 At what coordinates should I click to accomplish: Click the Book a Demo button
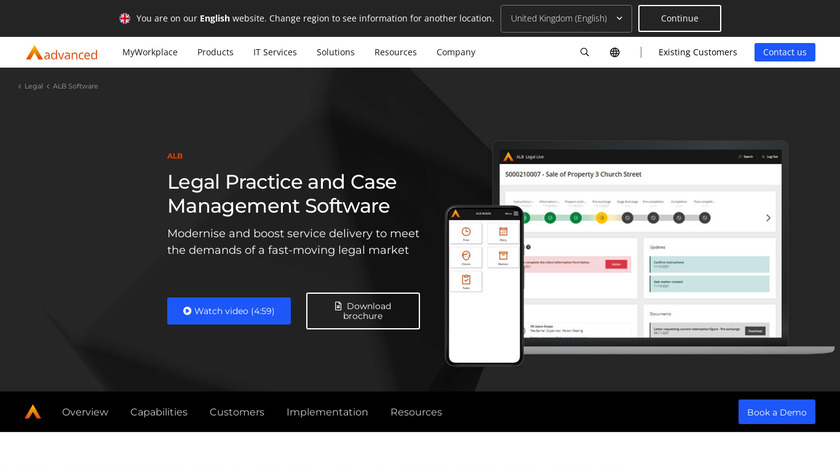tap(777, 412)
